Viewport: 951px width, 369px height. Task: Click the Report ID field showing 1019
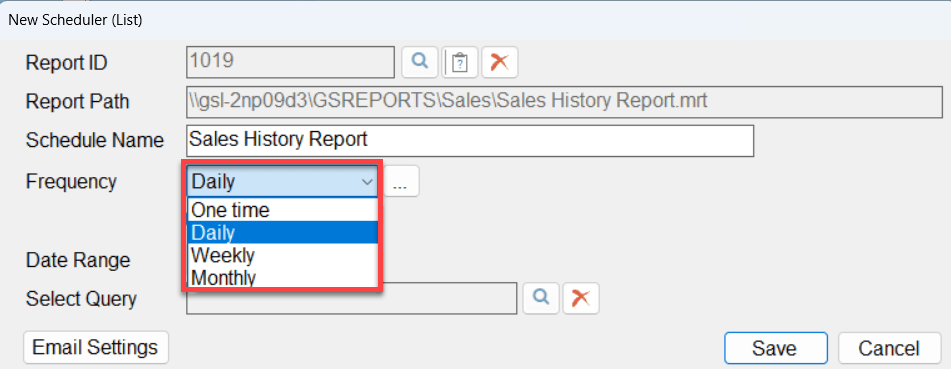click(x=291, y=62)
